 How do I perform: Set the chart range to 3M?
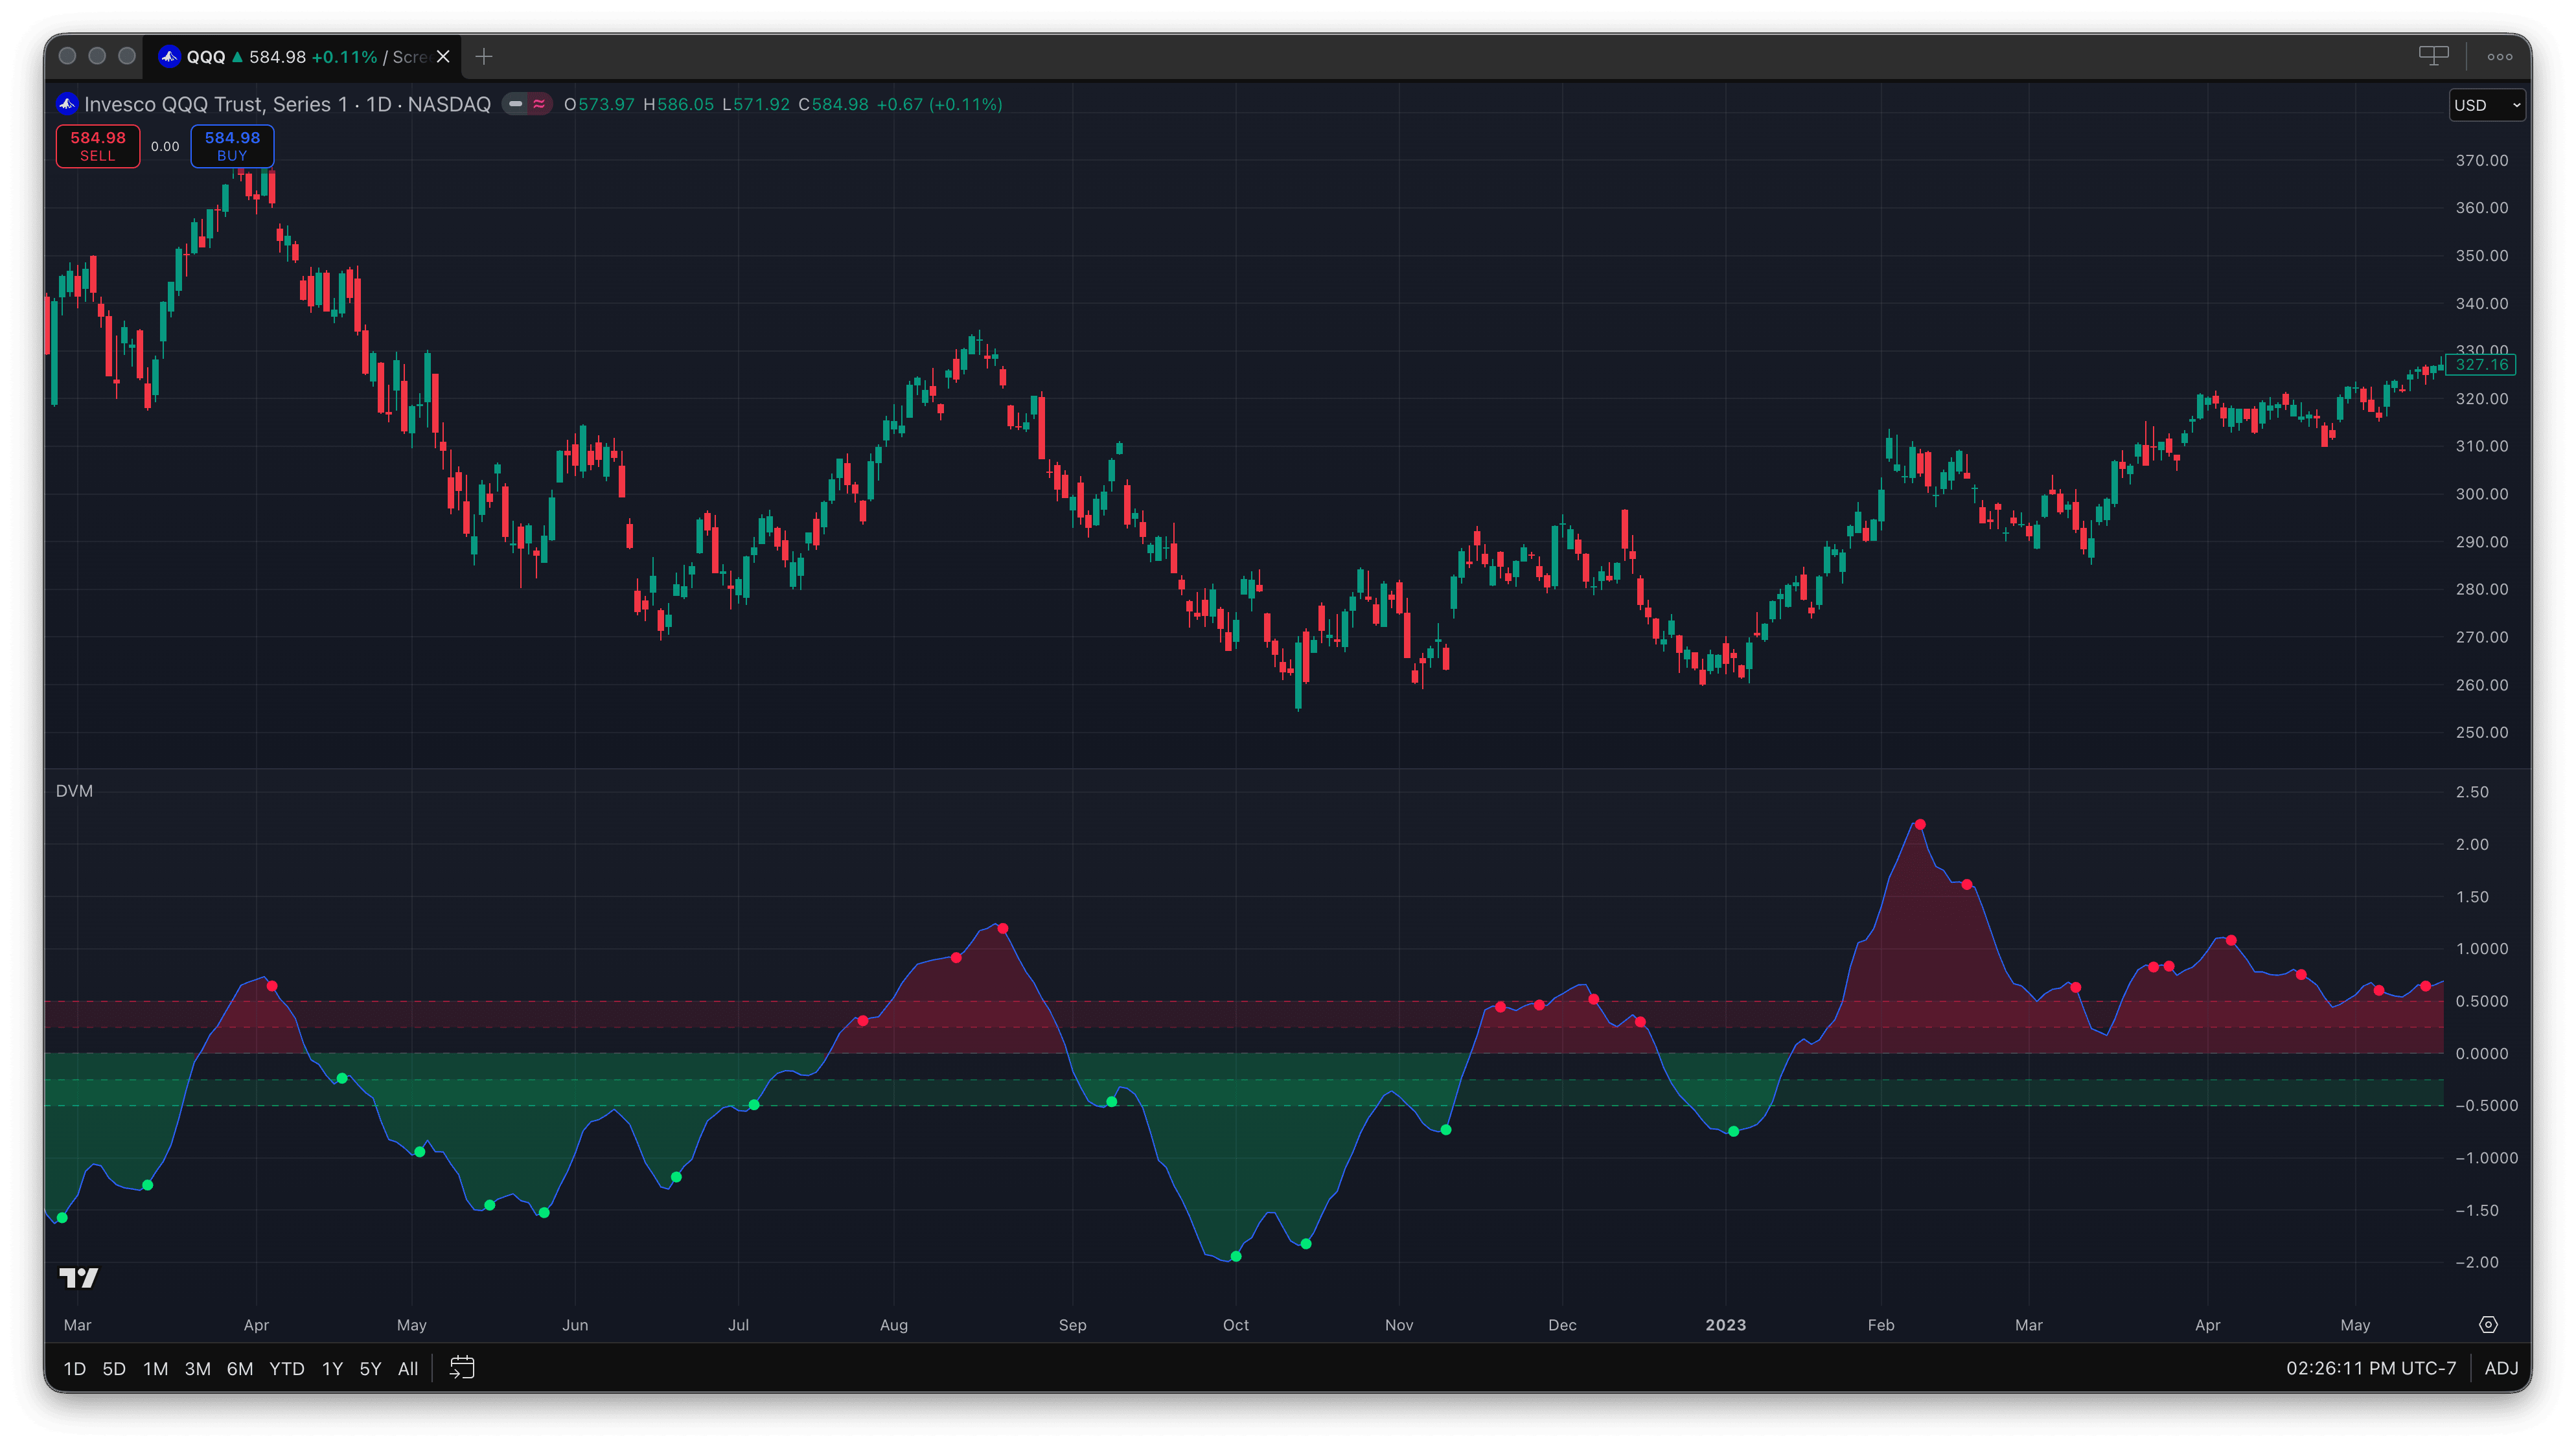point(197,1368)
